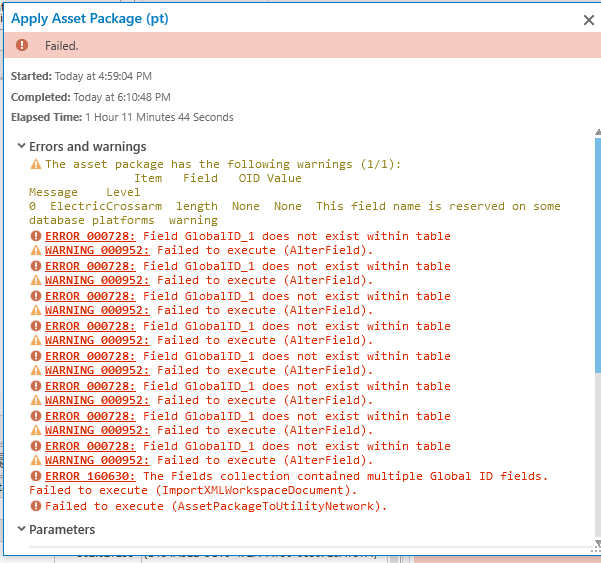Click the vertical scrollbar of the messages
Viewport: 601px width, 563px height.
tap(598, 300)
